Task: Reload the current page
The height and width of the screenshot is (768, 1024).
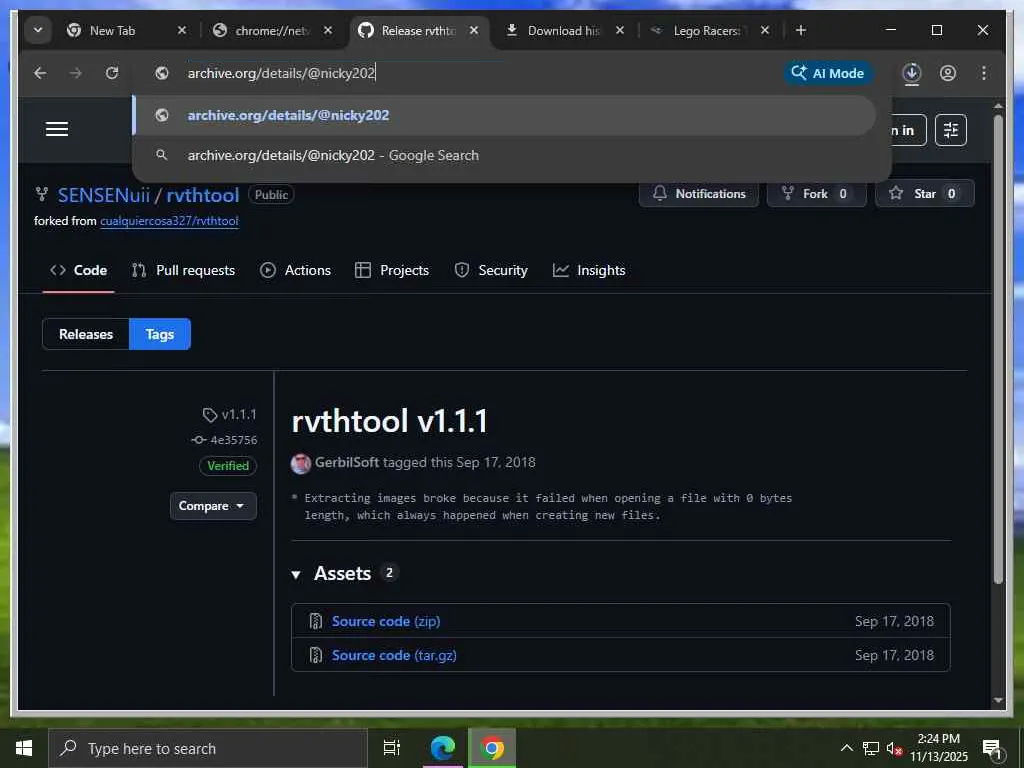Action: click(112, 72)
